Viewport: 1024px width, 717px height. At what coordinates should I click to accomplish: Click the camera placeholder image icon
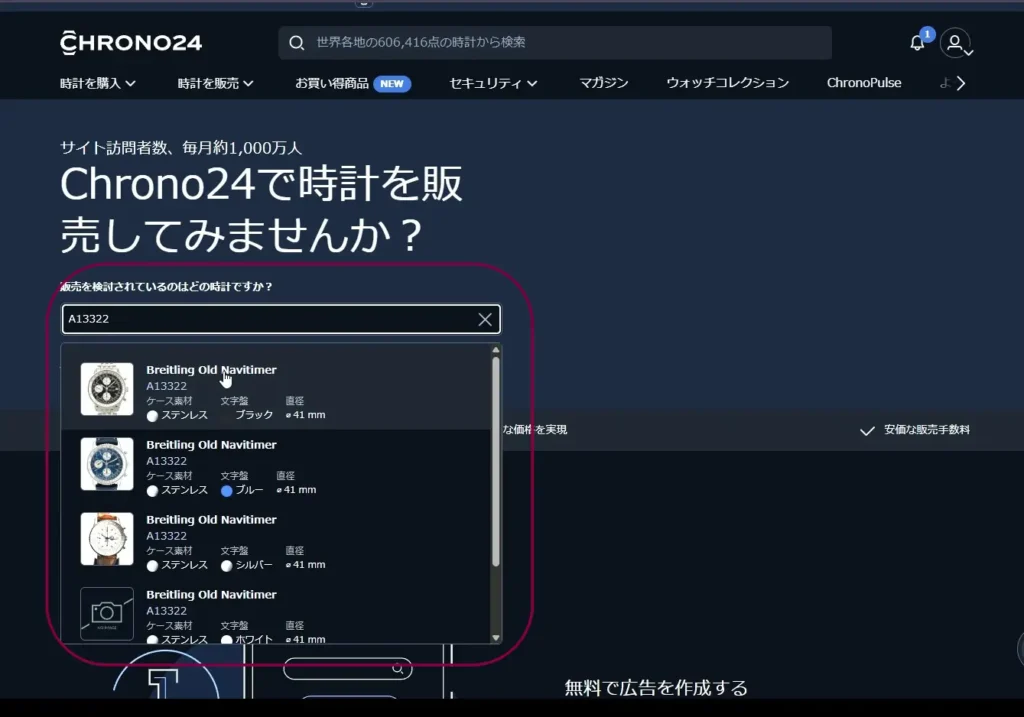click(x=107, y=613)
